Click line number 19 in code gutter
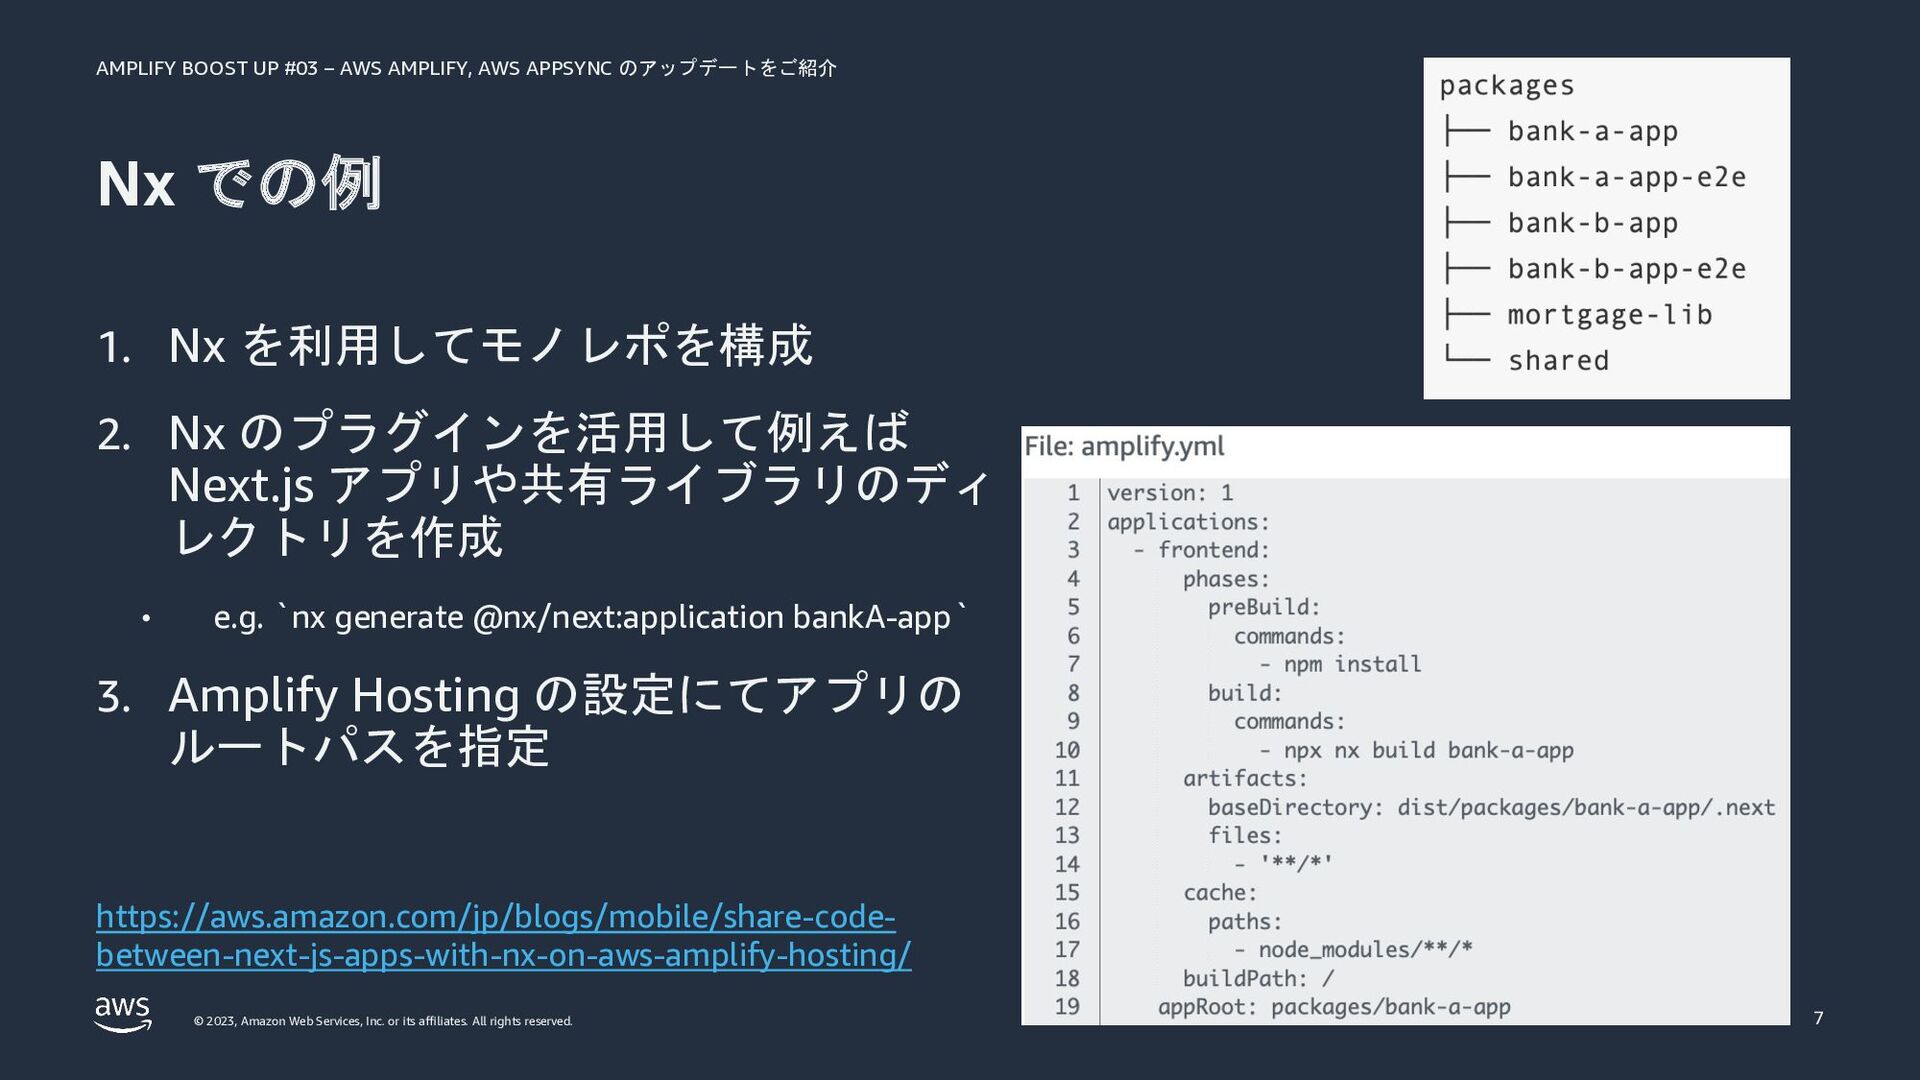Image resolution: width=1920 pixels, height=1080 pixels. [x=1067, y=1007]
